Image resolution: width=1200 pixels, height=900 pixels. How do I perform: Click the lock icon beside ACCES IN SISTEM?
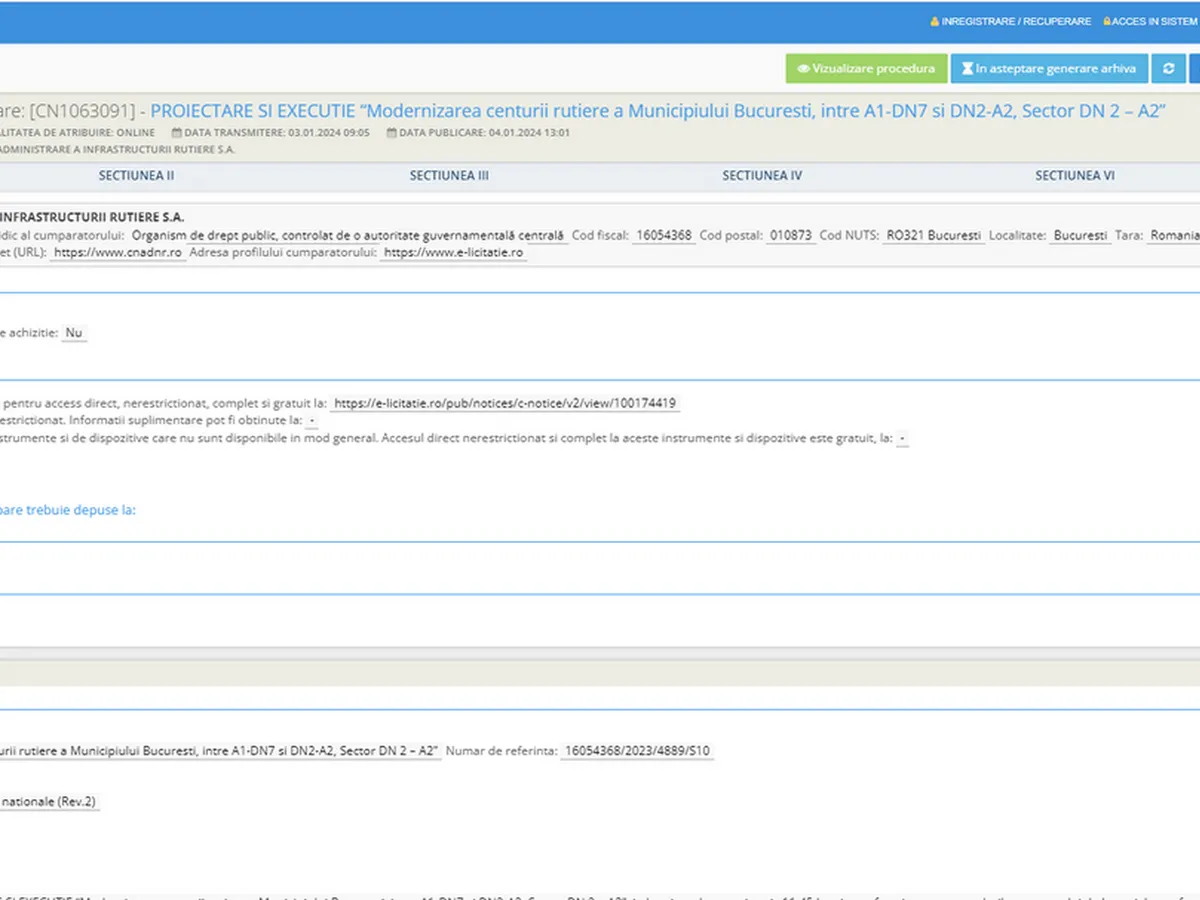coord(1107,21)
